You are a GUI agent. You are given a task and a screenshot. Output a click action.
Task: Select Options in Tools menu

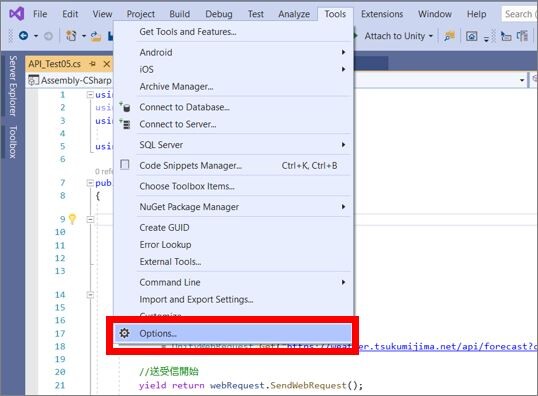(233, 333)
